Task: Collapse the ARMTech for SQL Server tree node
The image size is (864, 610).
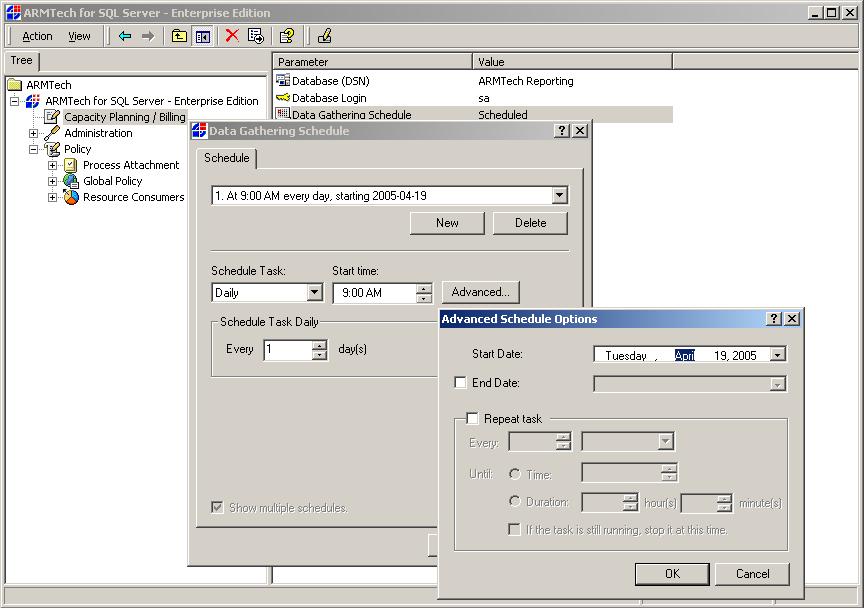Action: pyautogui.click(x=15, y=101)
